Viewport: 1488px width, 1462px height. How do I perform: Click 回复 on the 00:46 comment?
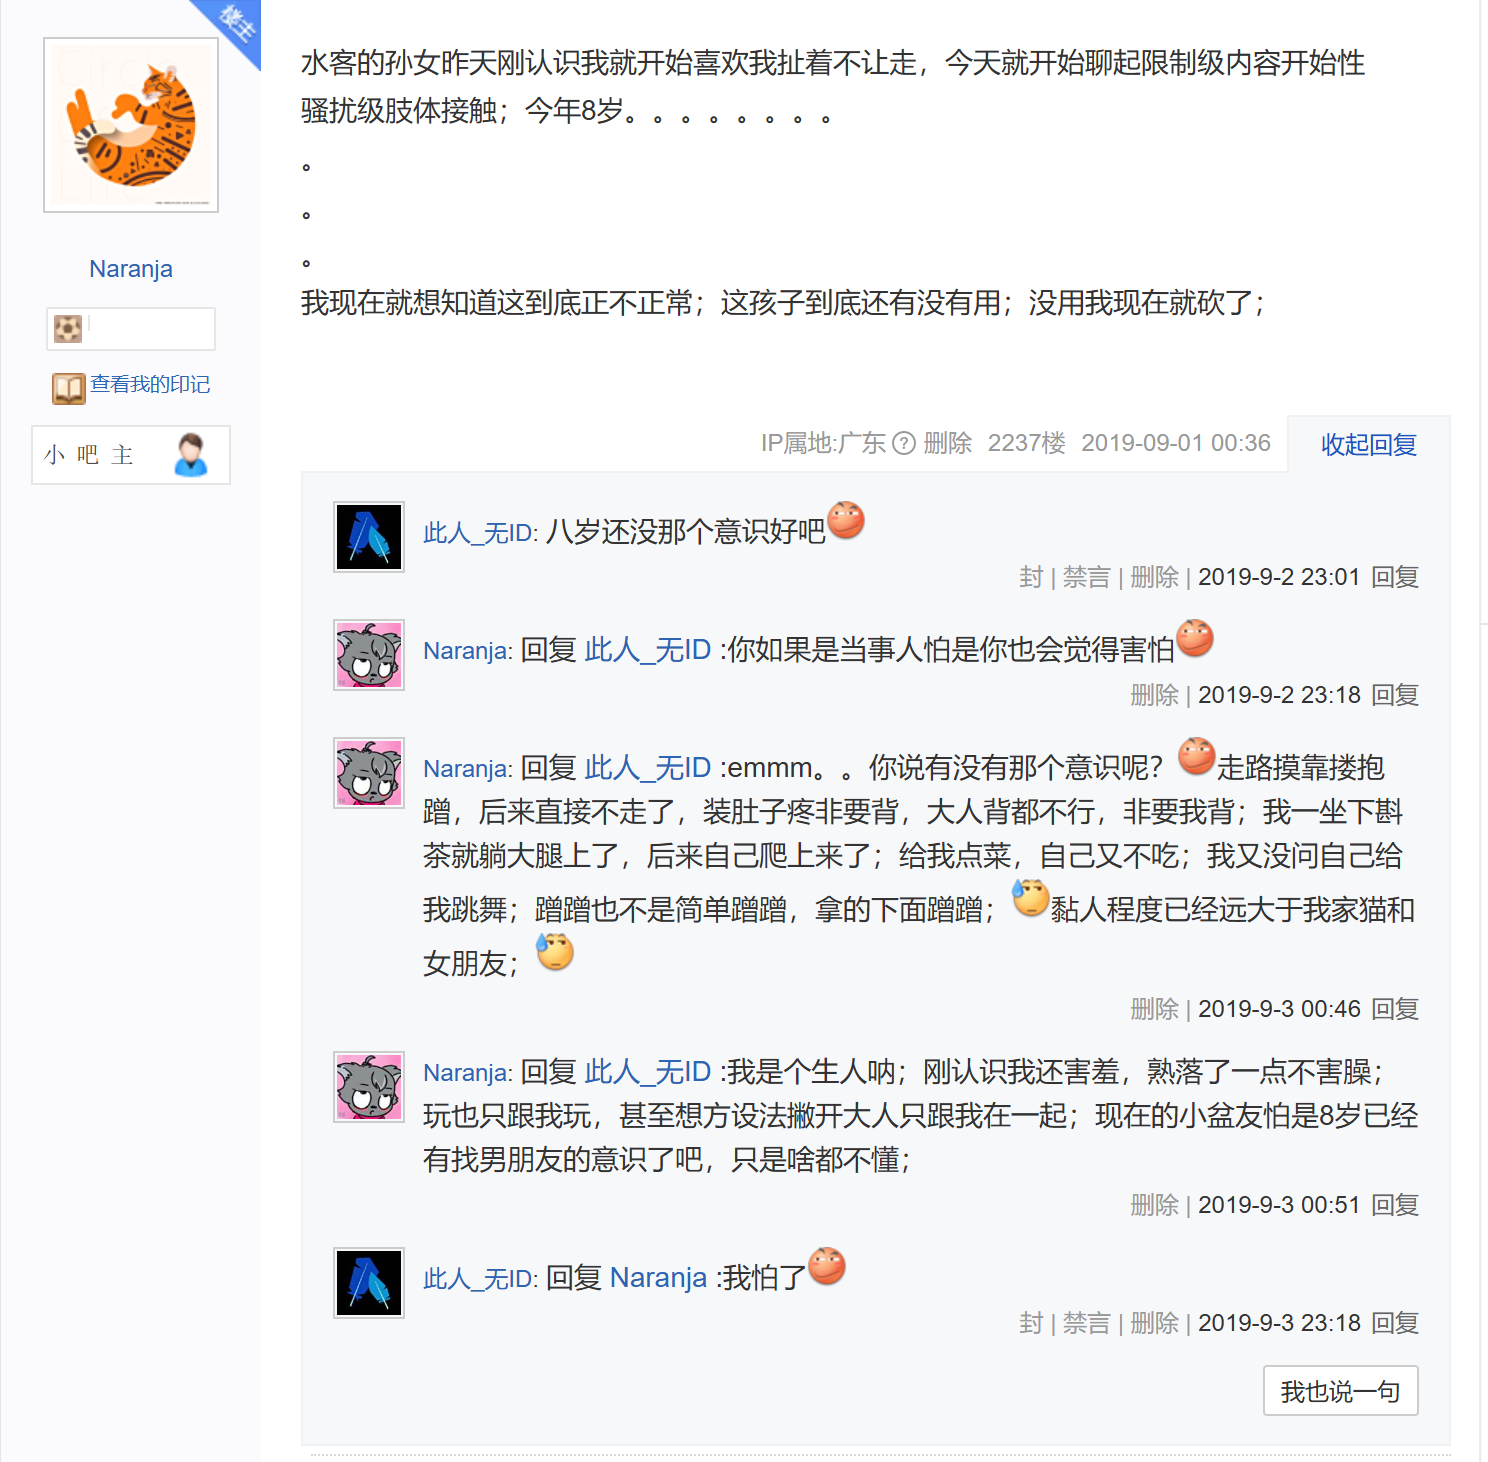1395,1009
